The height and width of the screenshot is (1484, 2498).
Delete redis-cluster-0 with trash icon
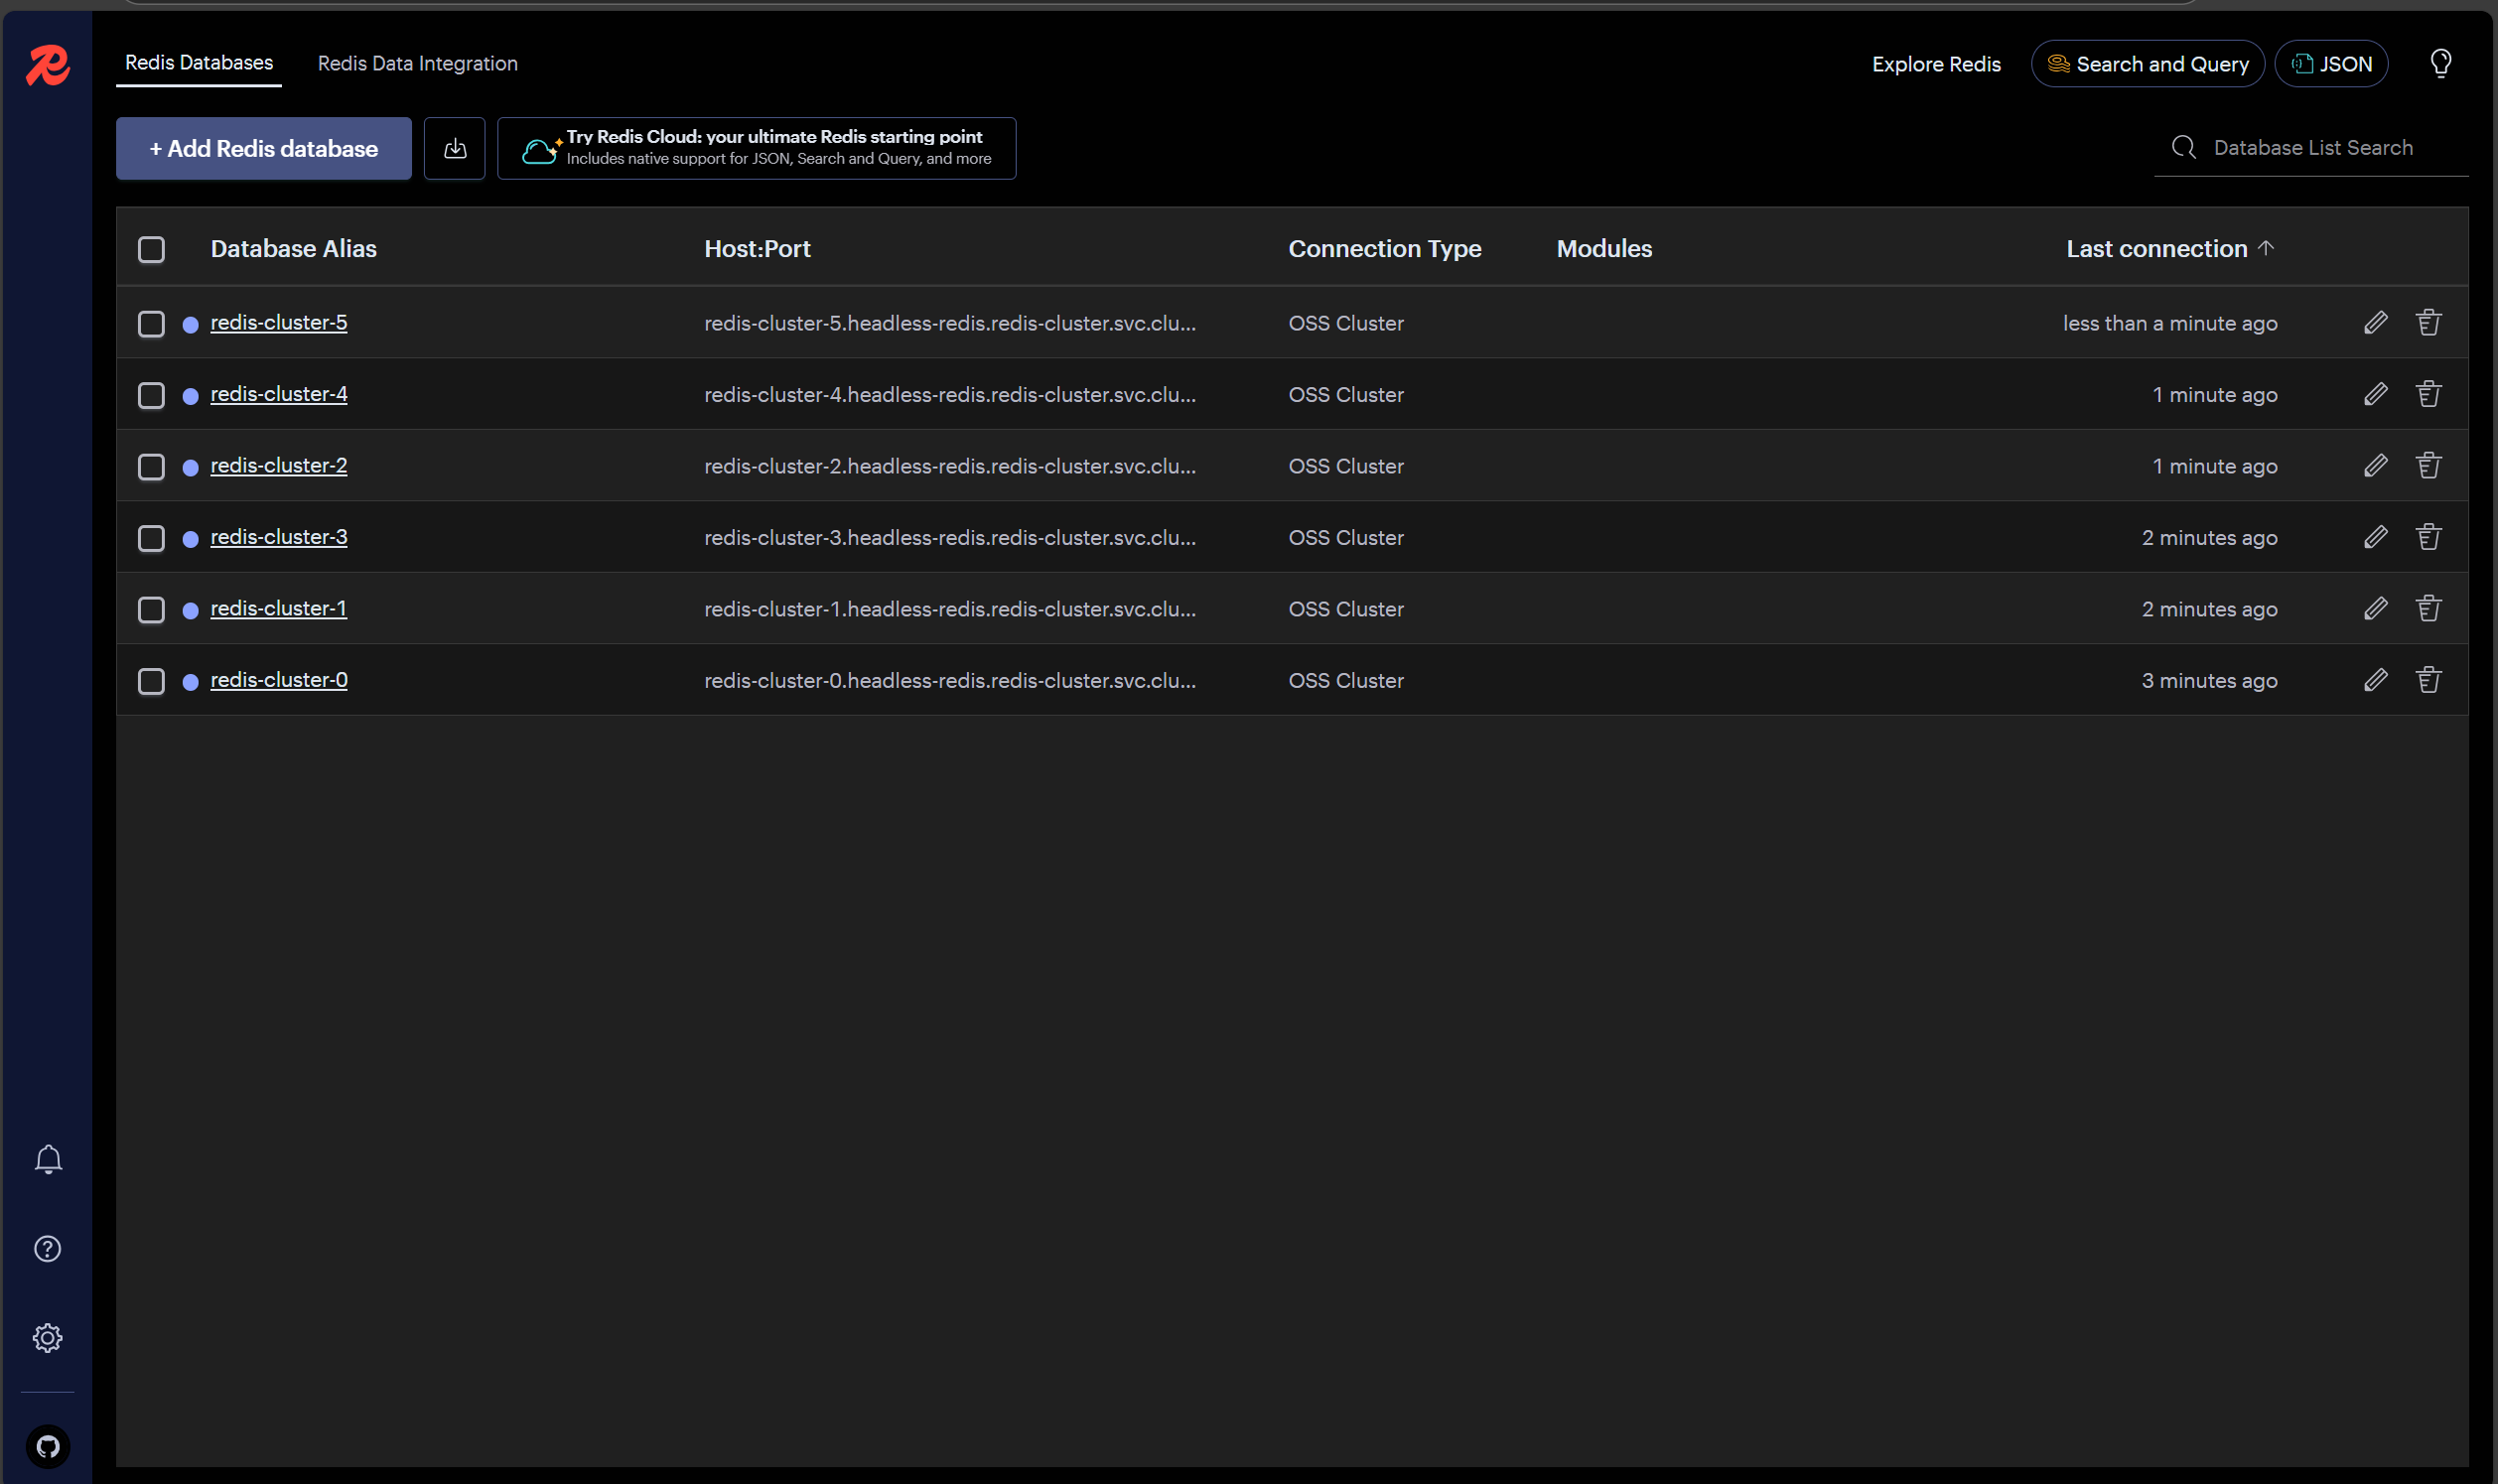(x=2429, y=680)
